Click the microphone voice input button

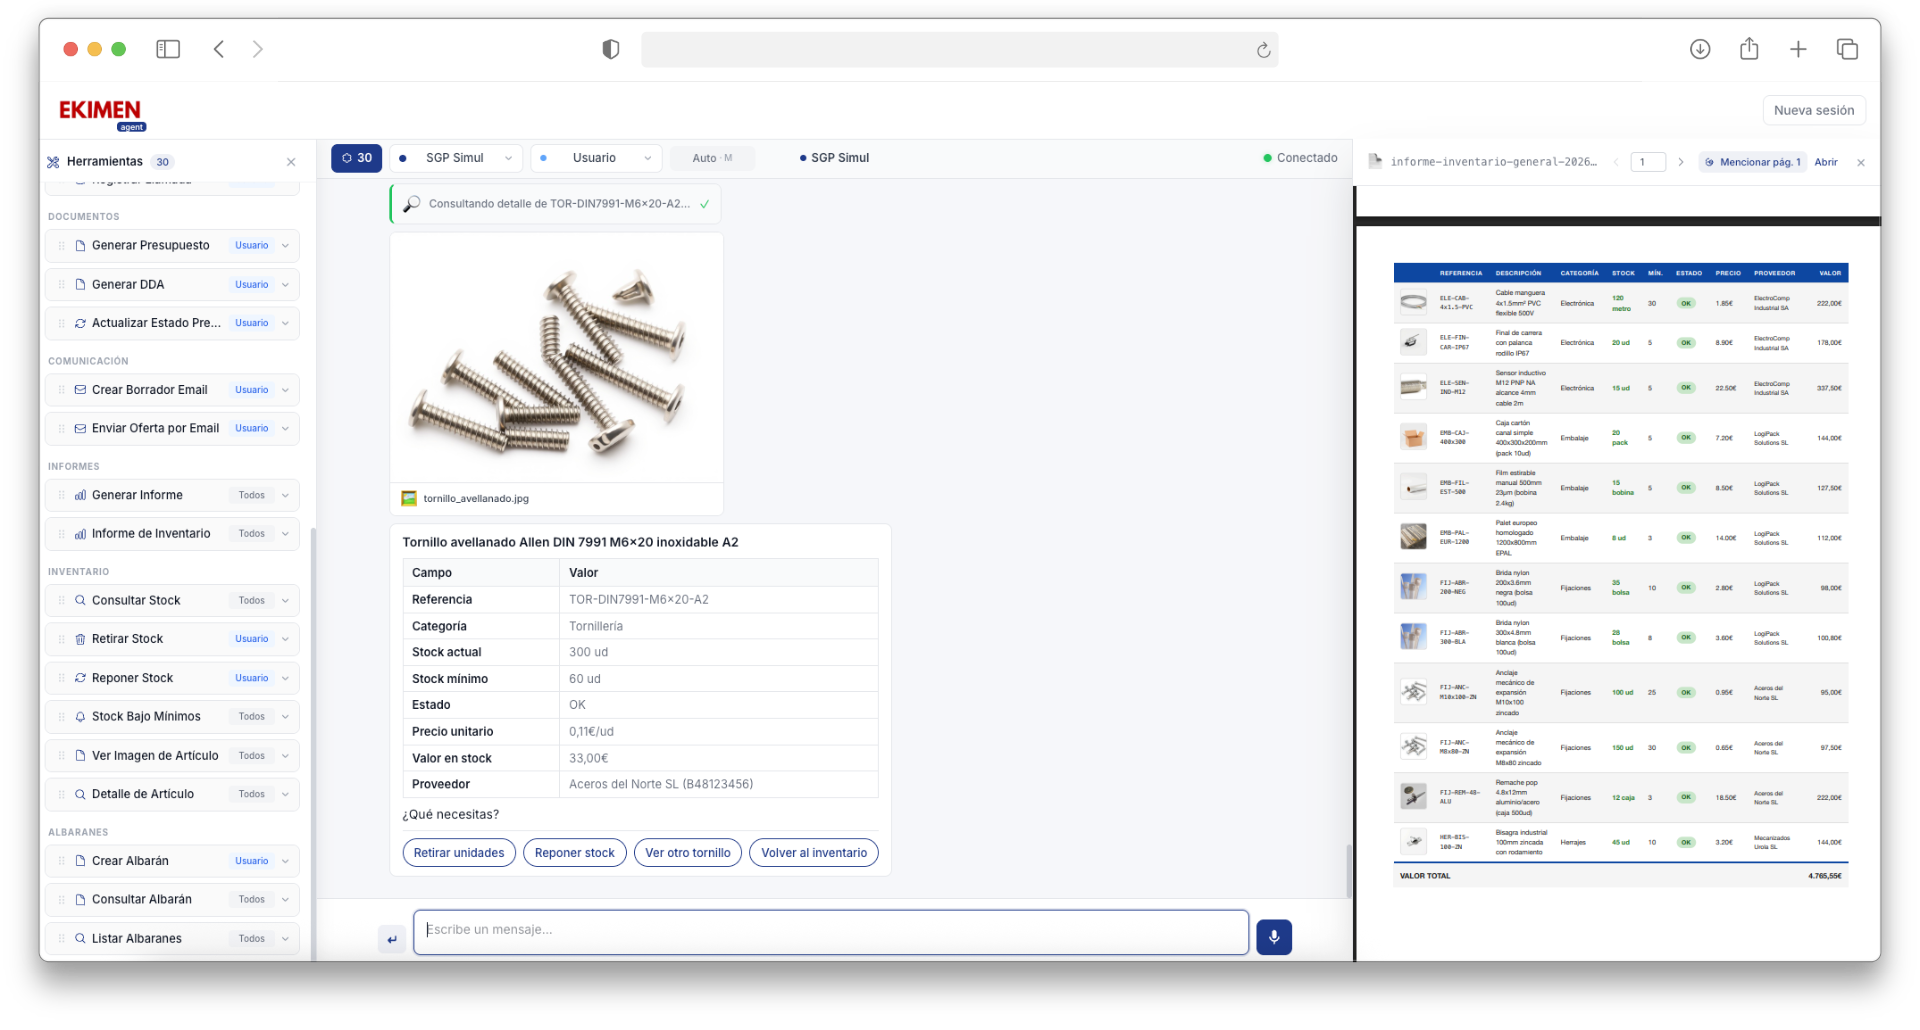click(1273, 937)
